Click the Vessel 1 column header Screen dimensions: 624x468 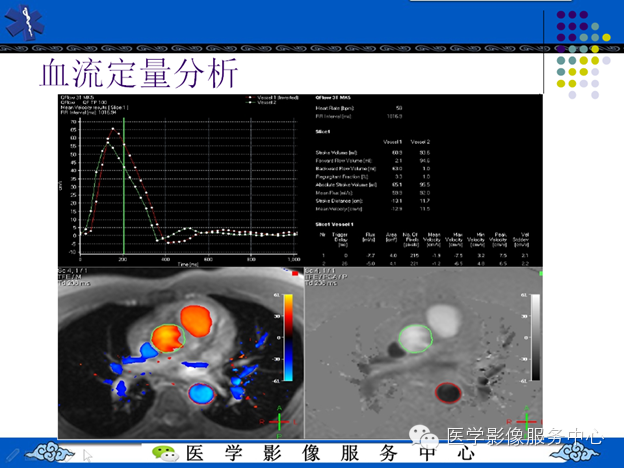392,142
